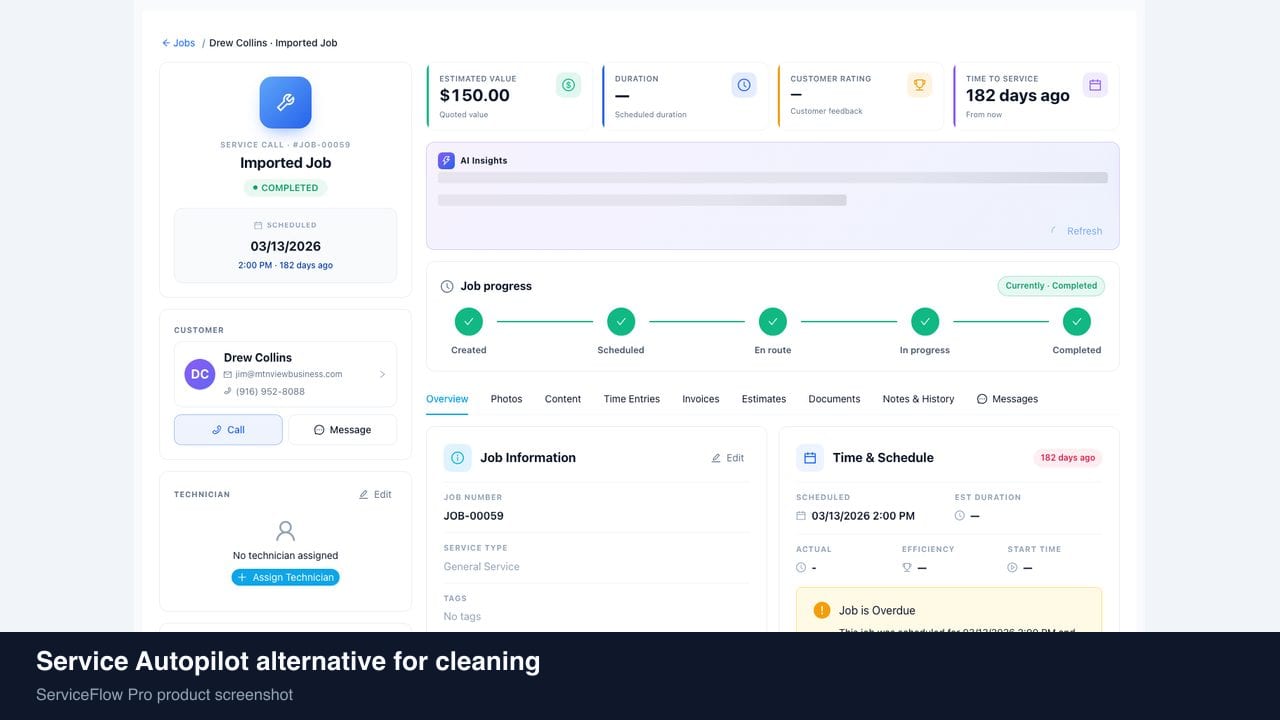Click the COMPLETED status badge
This screenshot has width=1280, height=720.
click(285, 188)
